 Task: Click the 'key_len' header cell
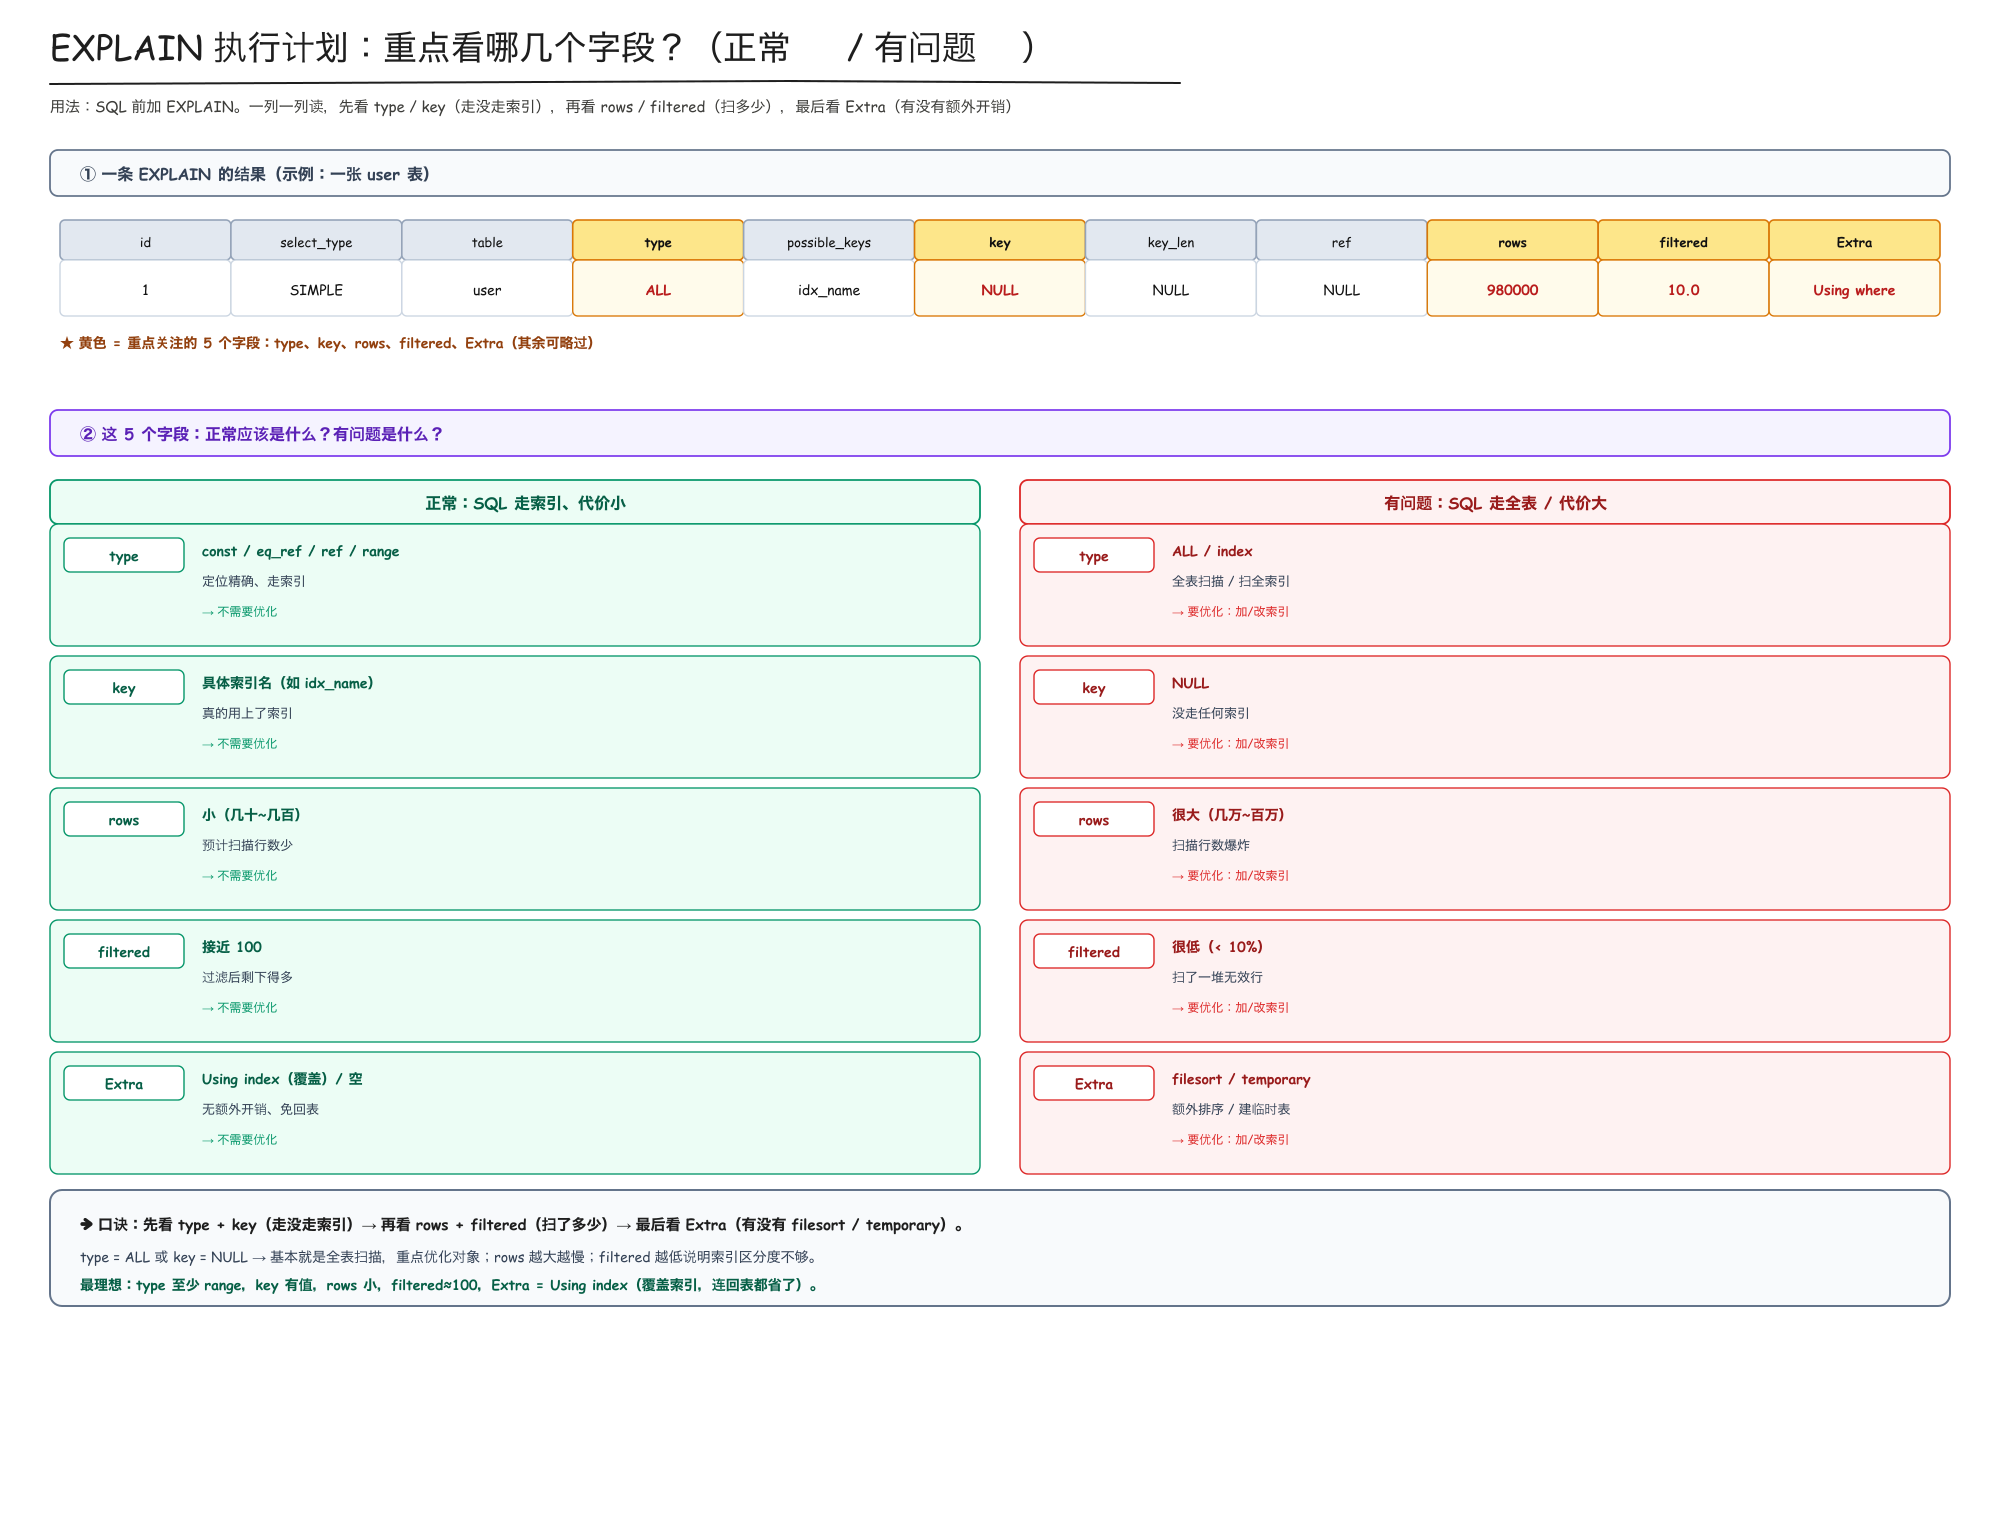pos(1170,241)
